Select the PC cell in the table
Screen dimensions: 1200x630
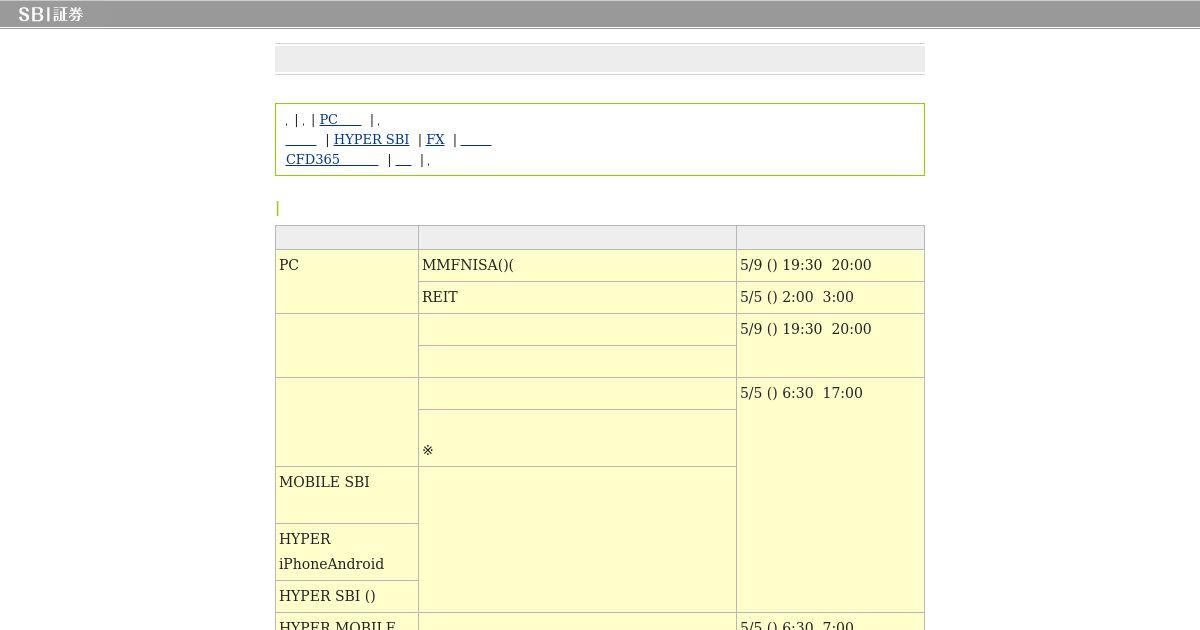347,281
